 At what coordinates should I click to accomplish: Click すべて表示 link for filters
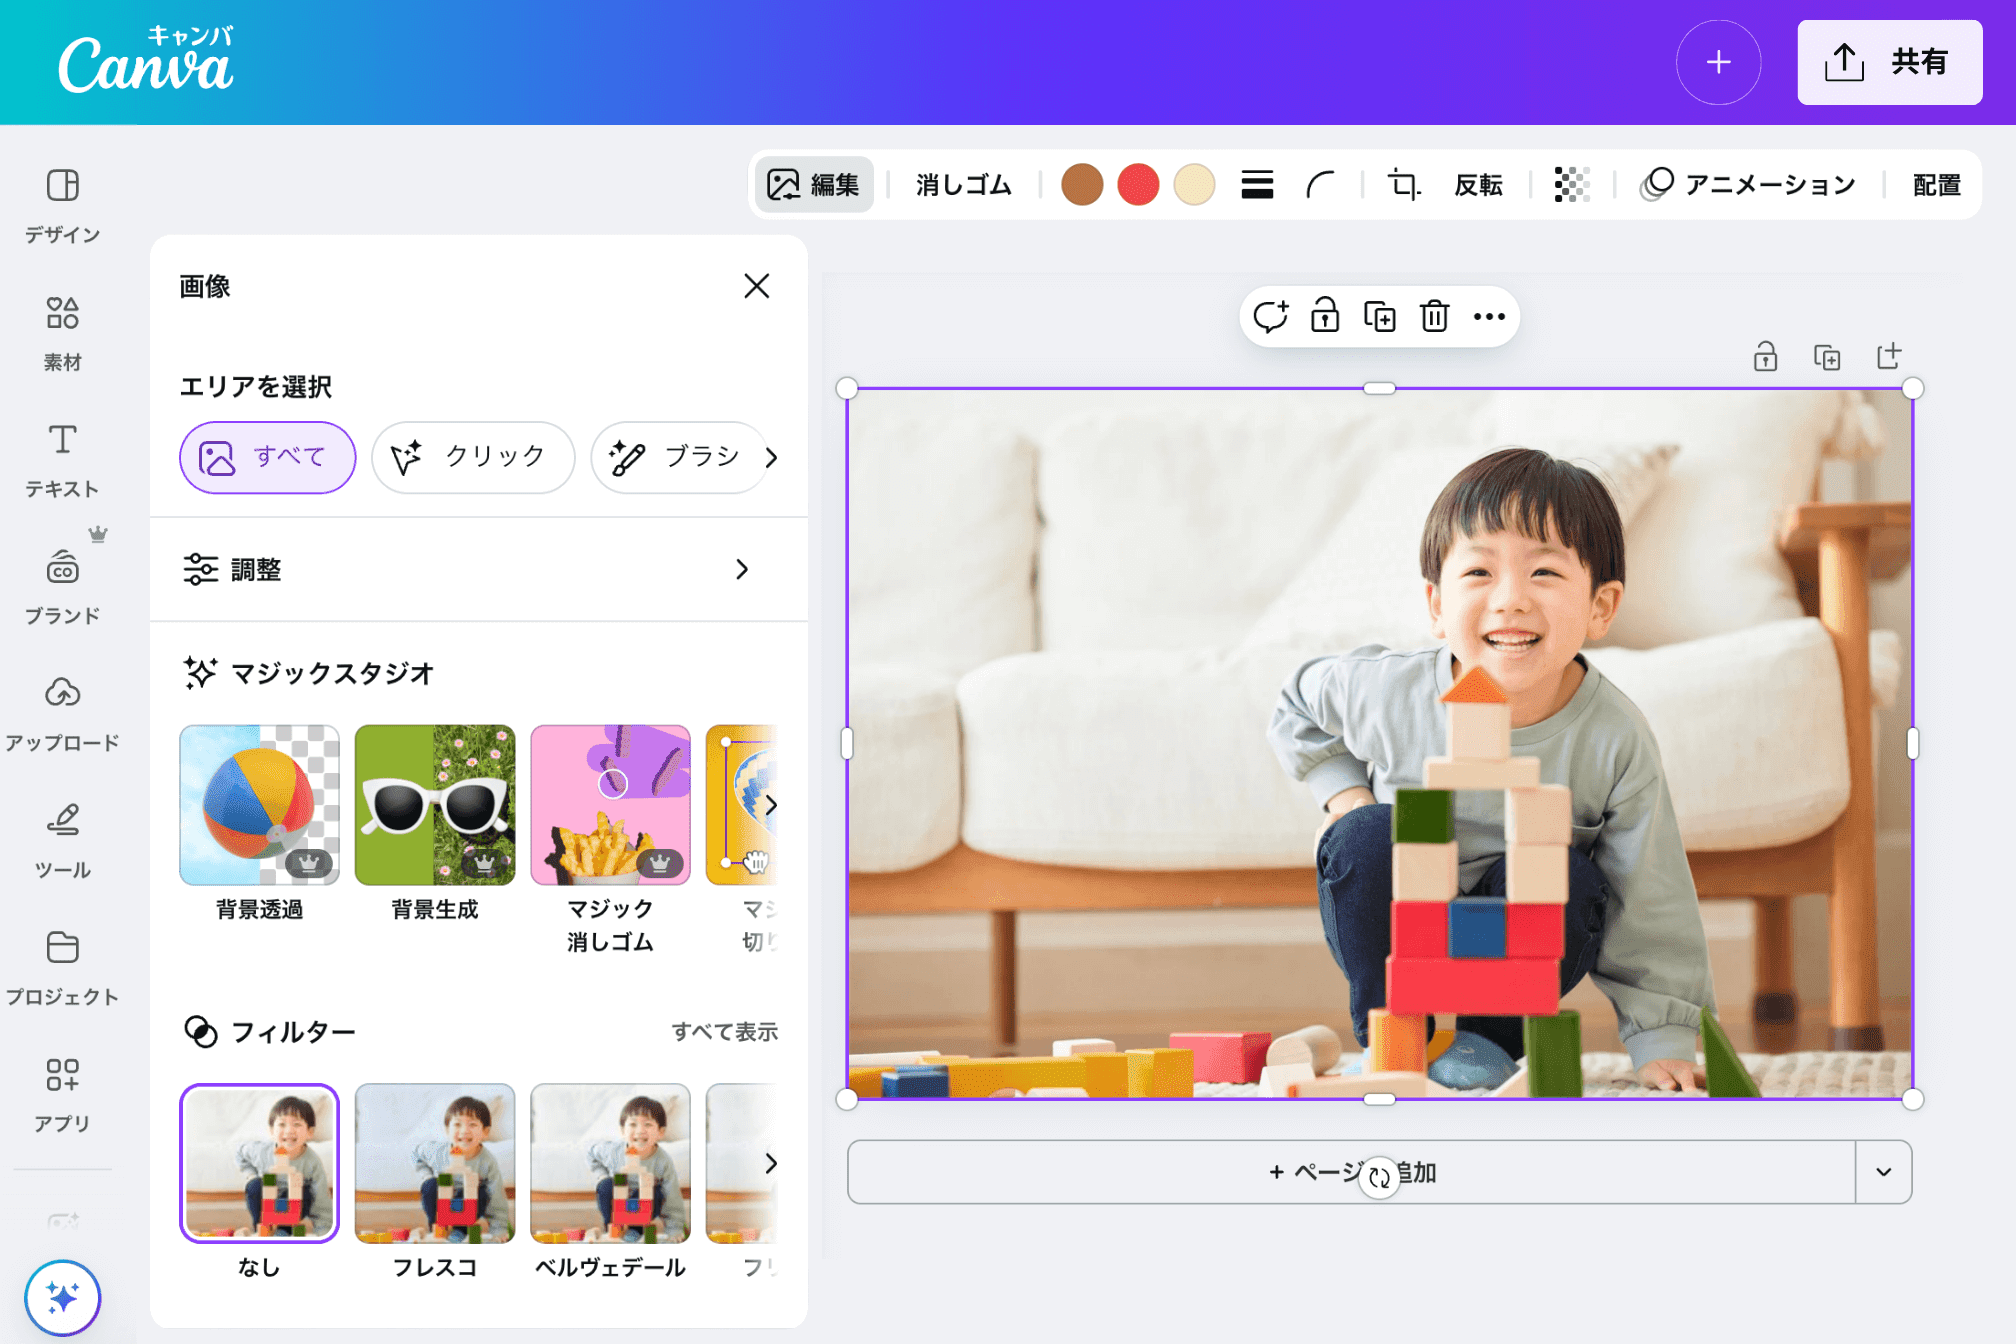pos(724,1031)
